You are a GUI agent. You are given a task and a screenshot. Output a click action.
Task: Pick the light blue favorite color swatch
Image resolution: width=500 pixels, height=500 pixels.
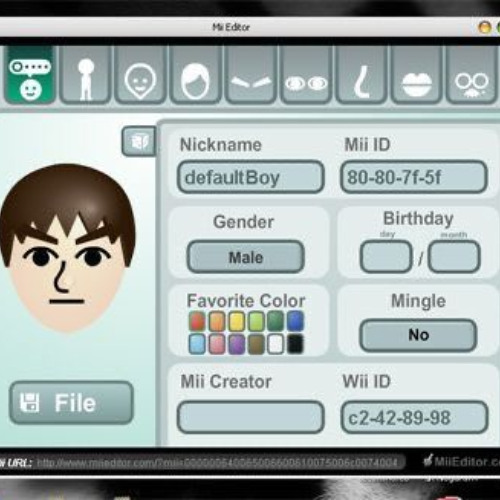tap(197, 344)
